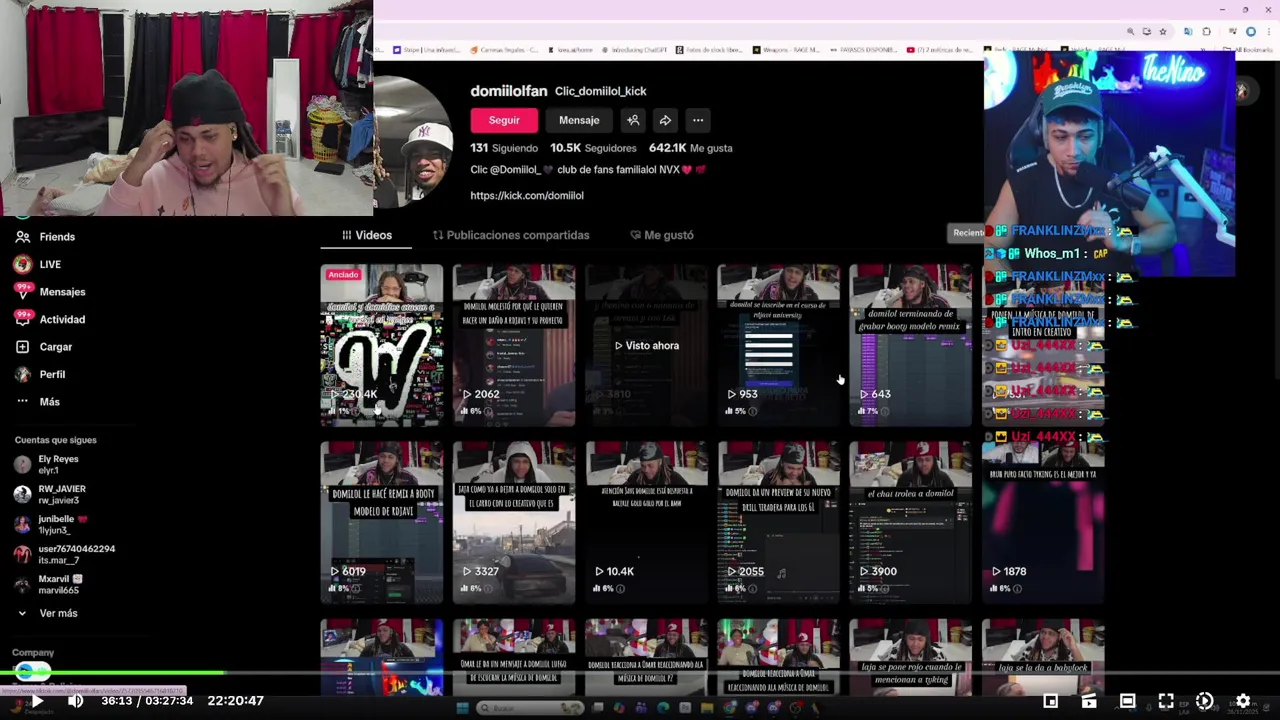Open the pinned Anclado video thumbnail
The width and height of the screenshot is (1280, 720).
381,345
